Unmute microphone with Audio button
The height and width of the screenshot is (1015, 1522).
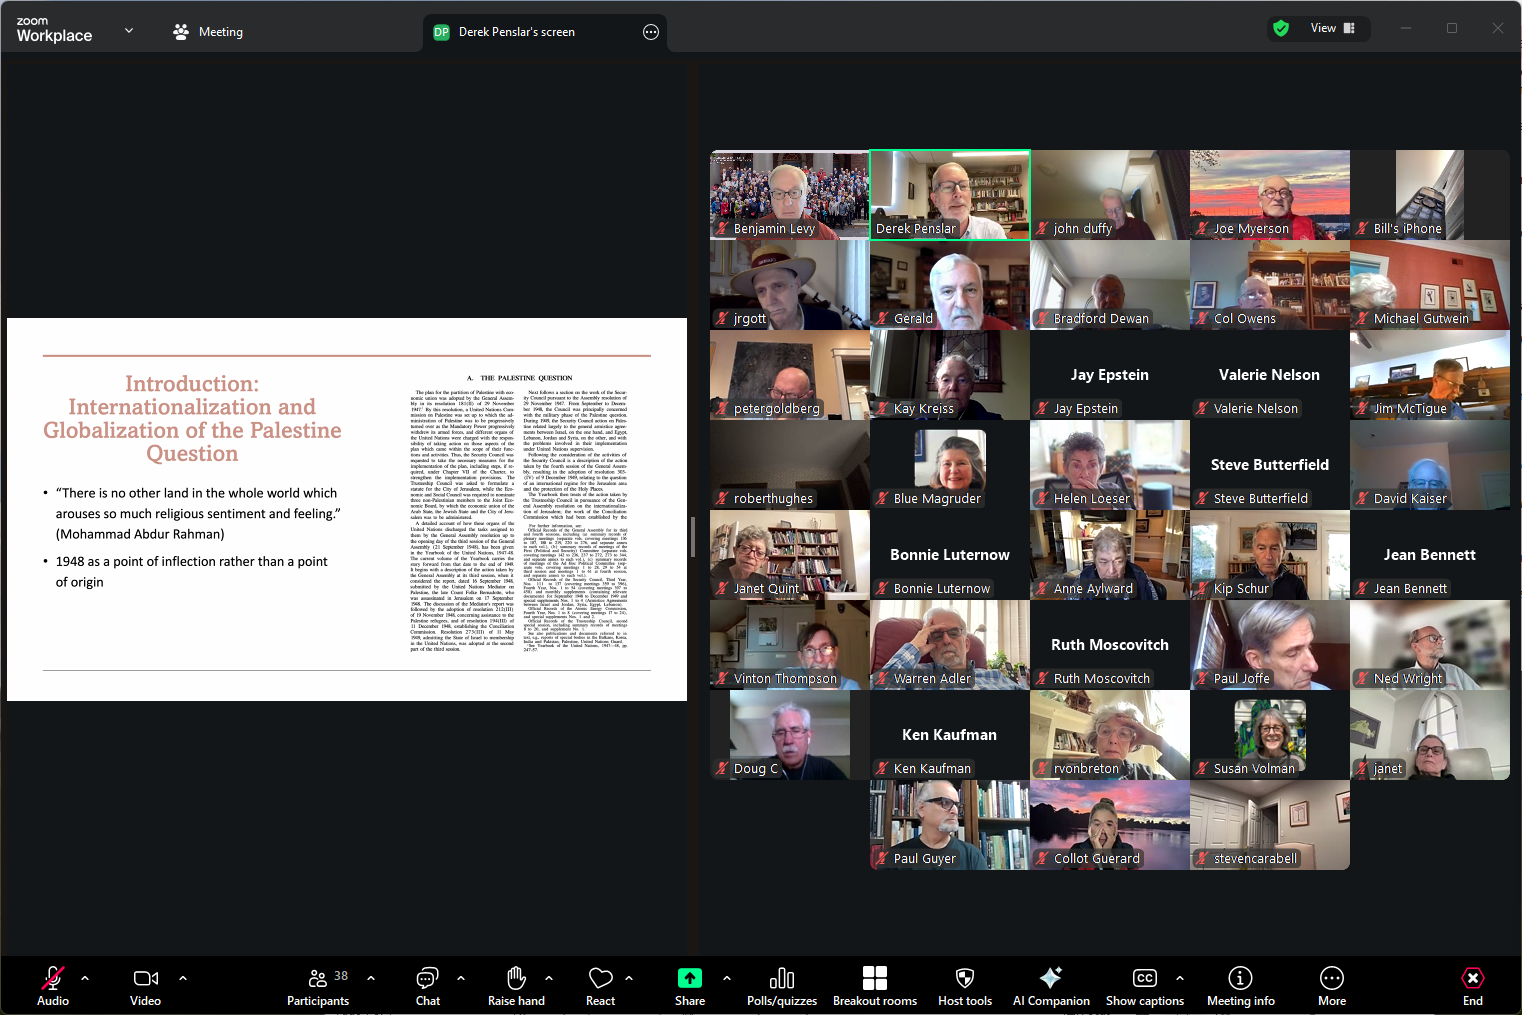point(53,979)
